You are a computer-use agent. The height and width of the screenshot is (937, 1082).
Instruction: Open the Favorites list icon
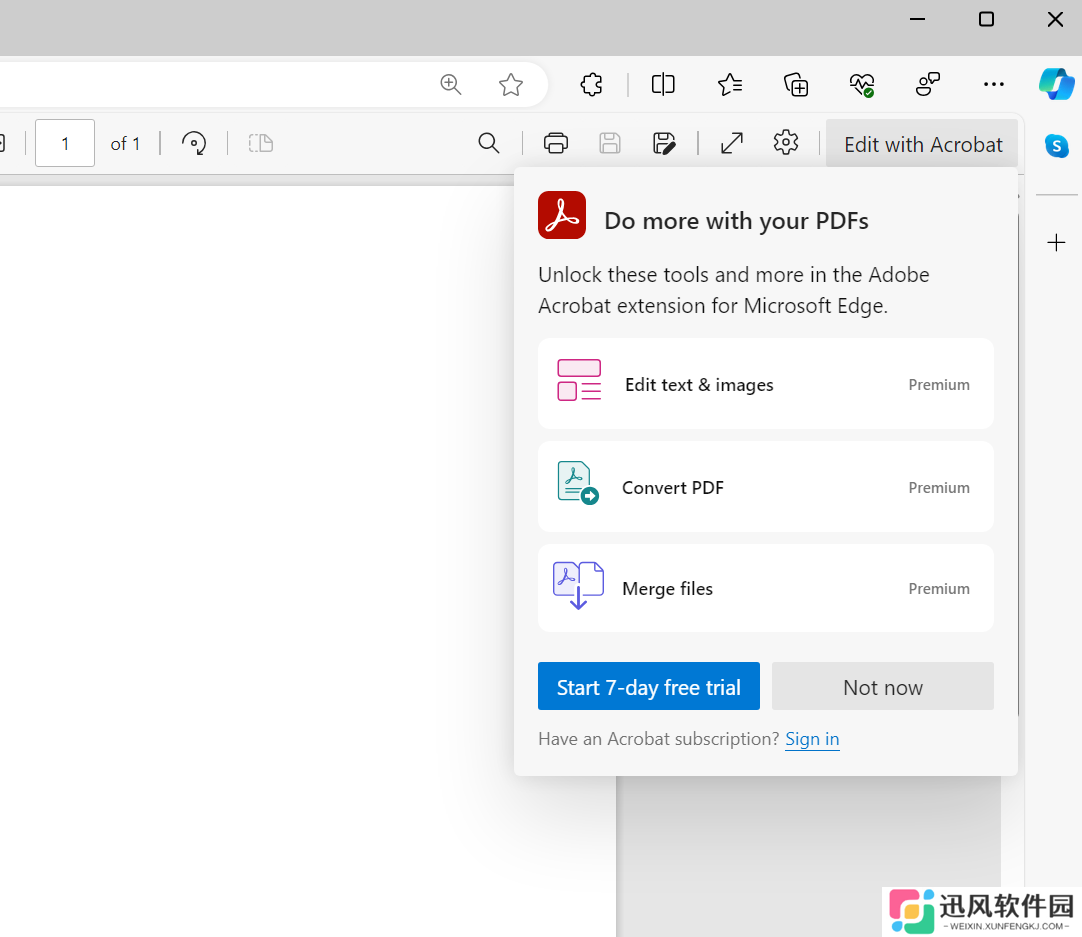729,84
